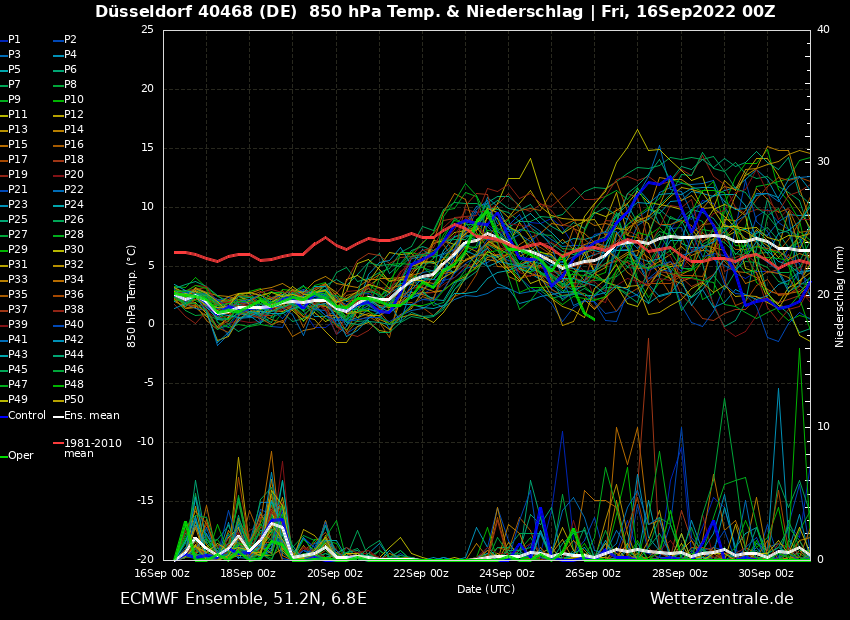Viewport: 850px width, 620px height.
Task: Click the P44 legend entry
Action: click(73, 355)
